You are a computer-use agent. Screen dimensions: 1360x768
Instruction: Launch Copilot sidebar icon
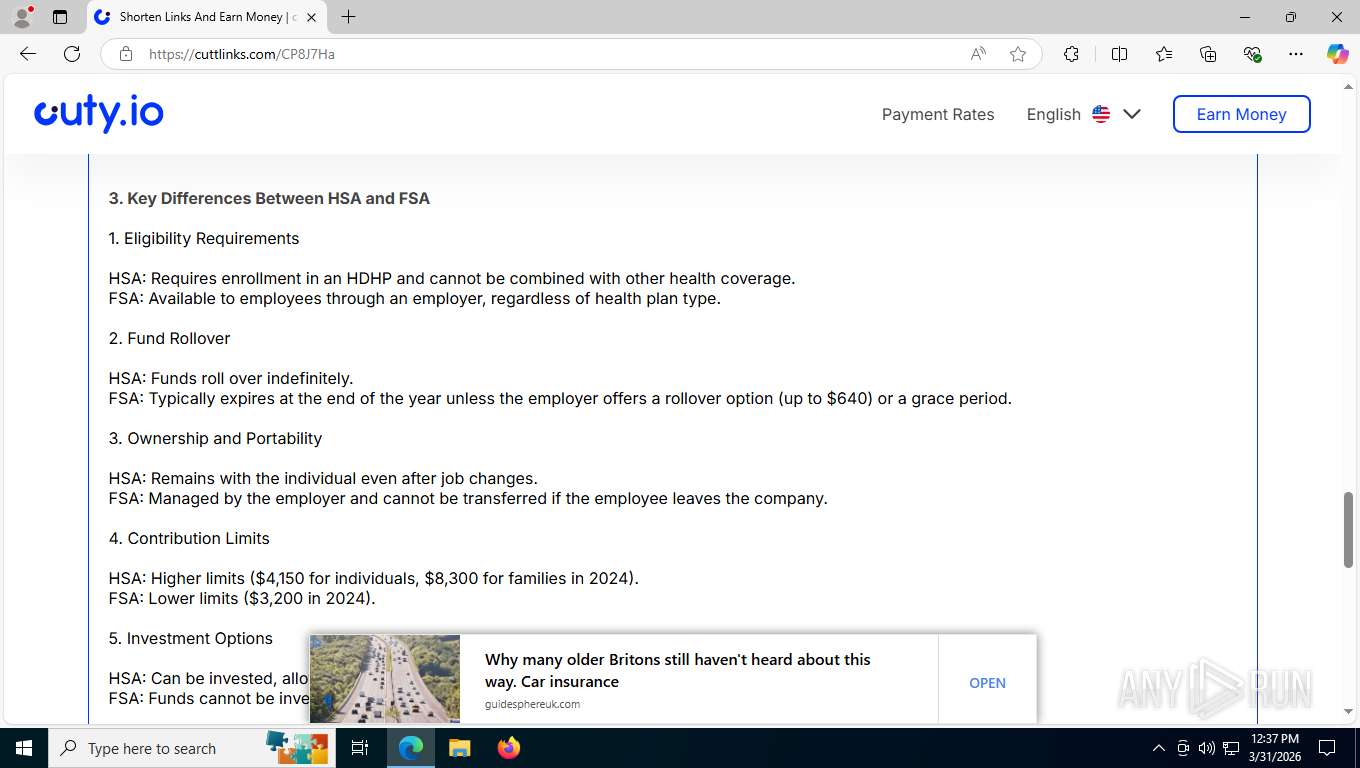[1338, 54]
